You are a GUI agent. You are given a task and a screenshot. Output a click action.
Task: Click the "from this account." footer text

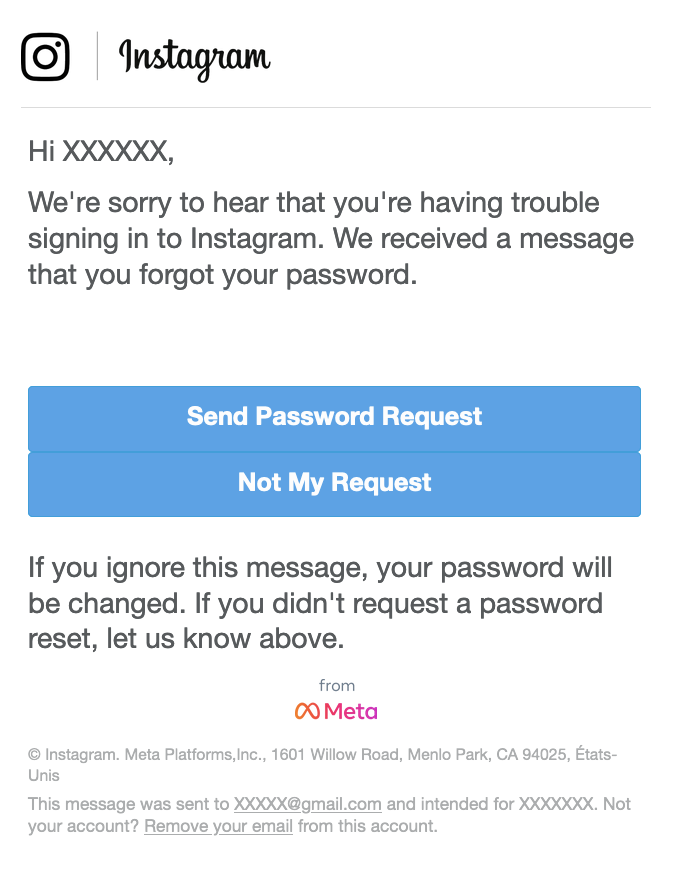click(x=367, y=826)
